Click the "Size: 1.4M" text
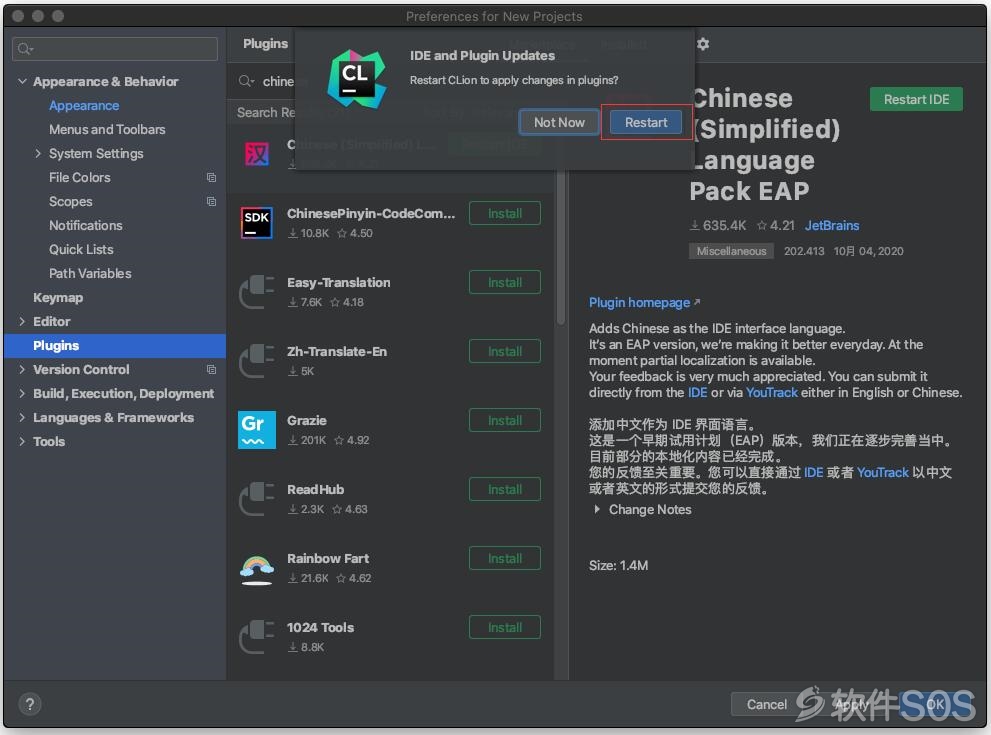 [619, 566]
